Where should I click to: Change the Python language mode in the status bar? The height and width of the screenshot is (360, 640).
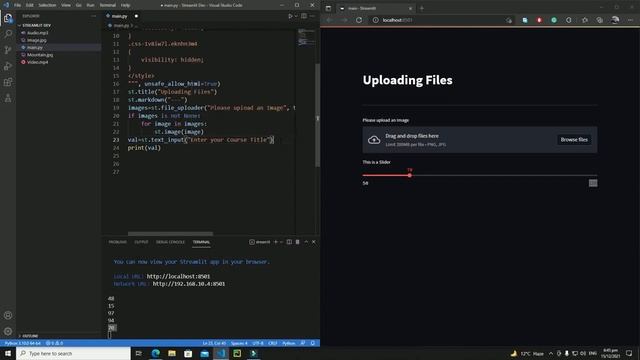(x=289, y=343)
